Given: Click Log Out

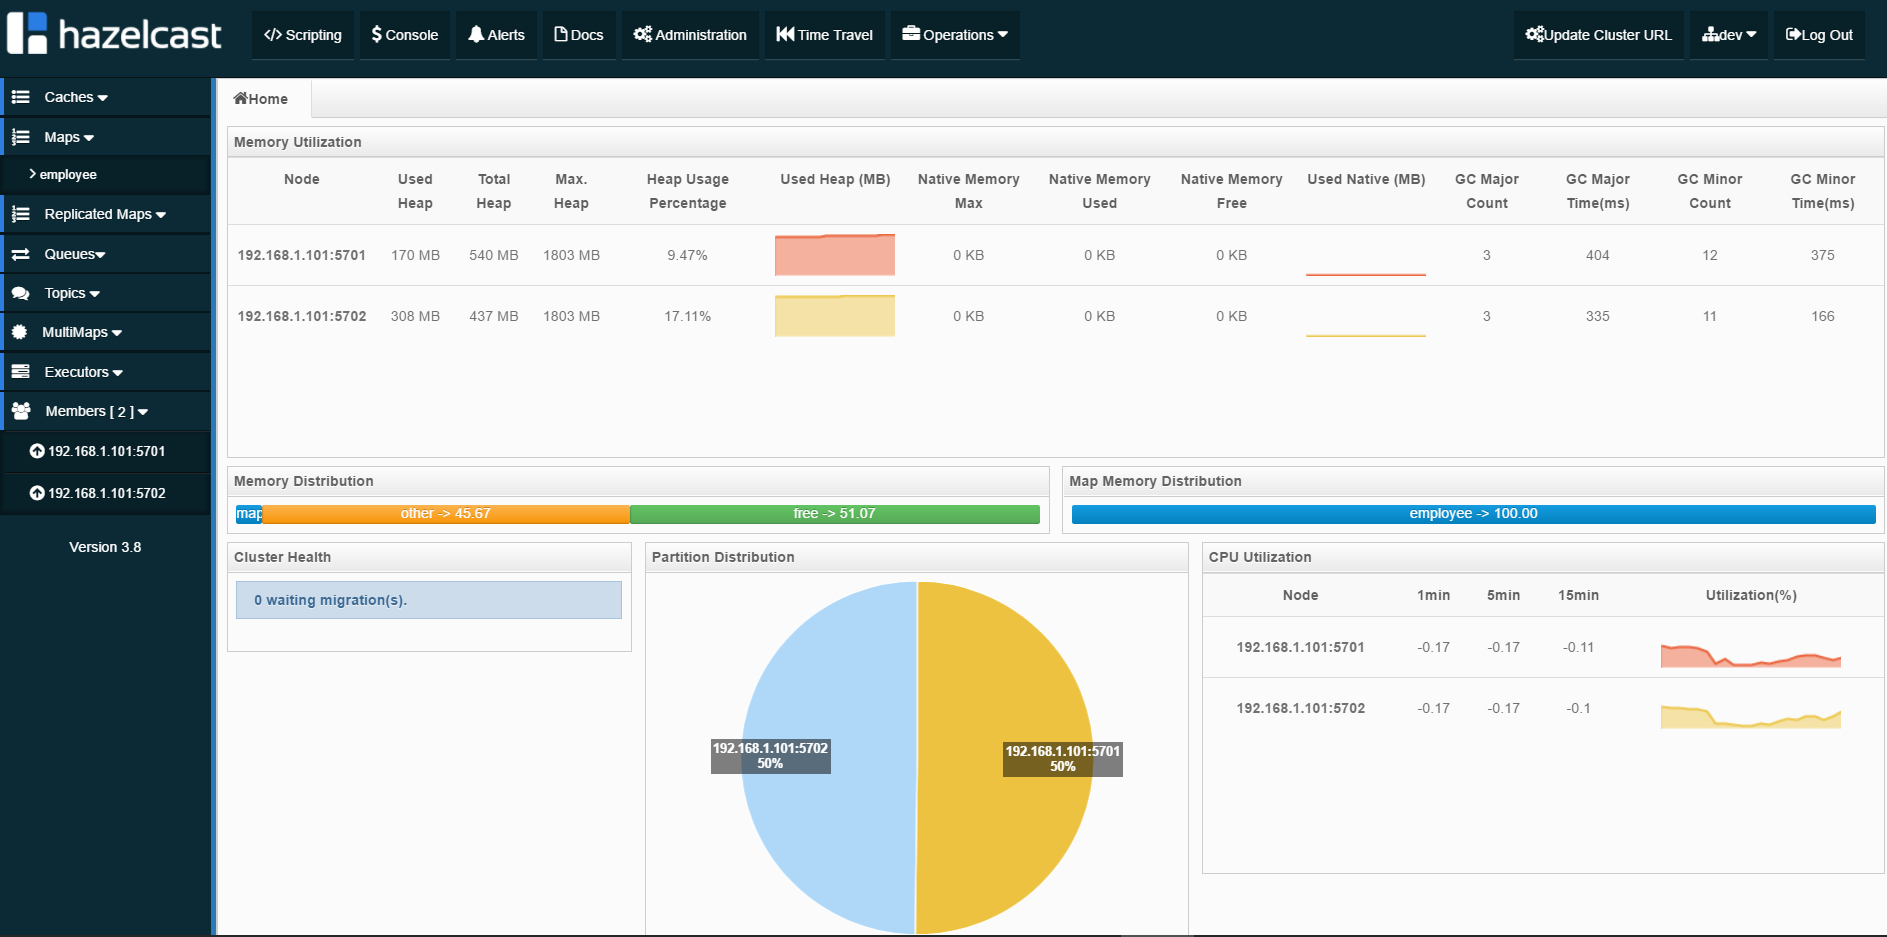Looking at the screenshot, I should click(x=1819, y=35).
